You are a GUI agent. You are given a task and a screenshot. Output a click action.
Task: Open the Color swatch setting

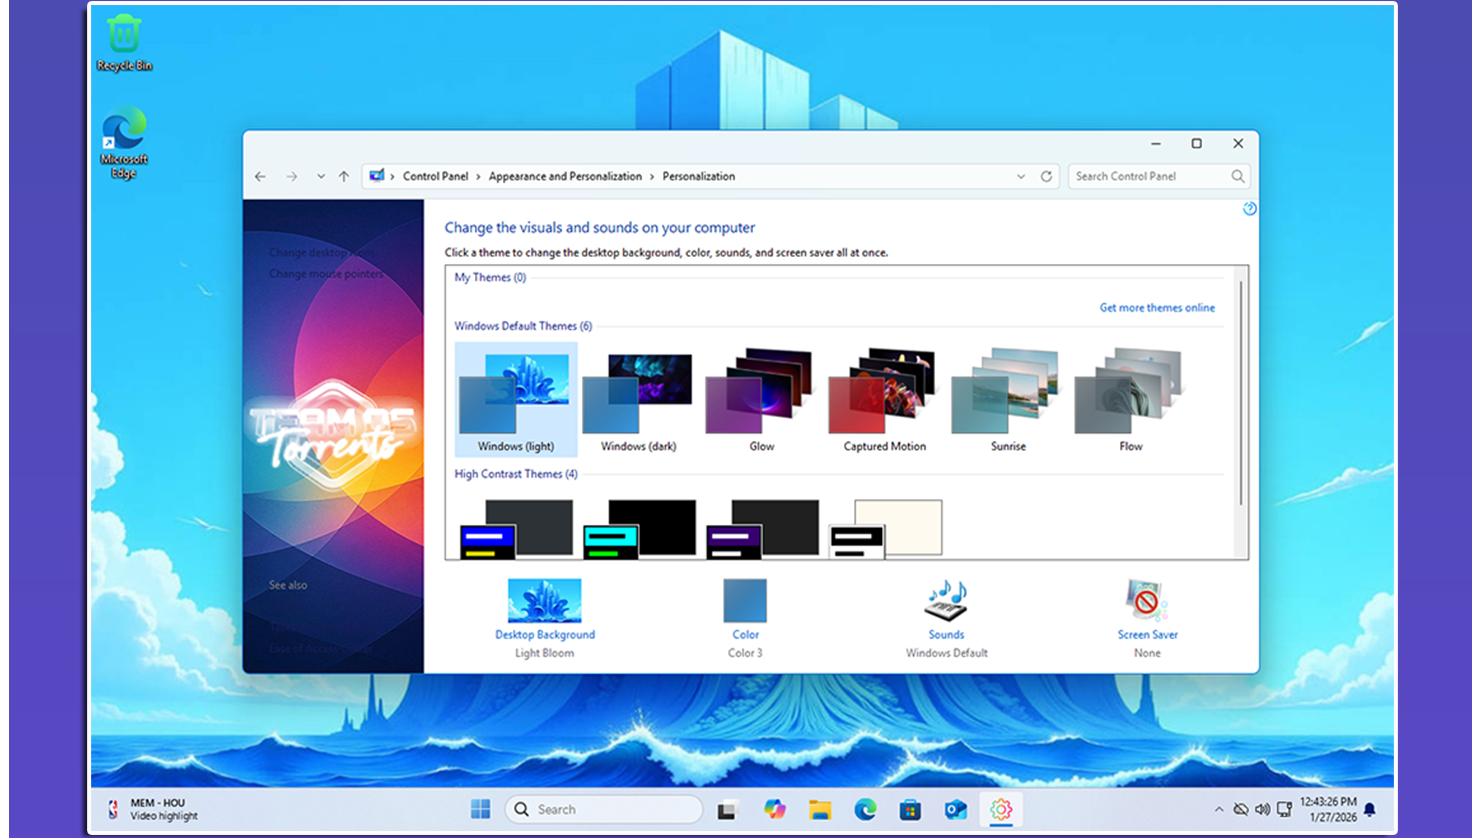click(745, 602)
